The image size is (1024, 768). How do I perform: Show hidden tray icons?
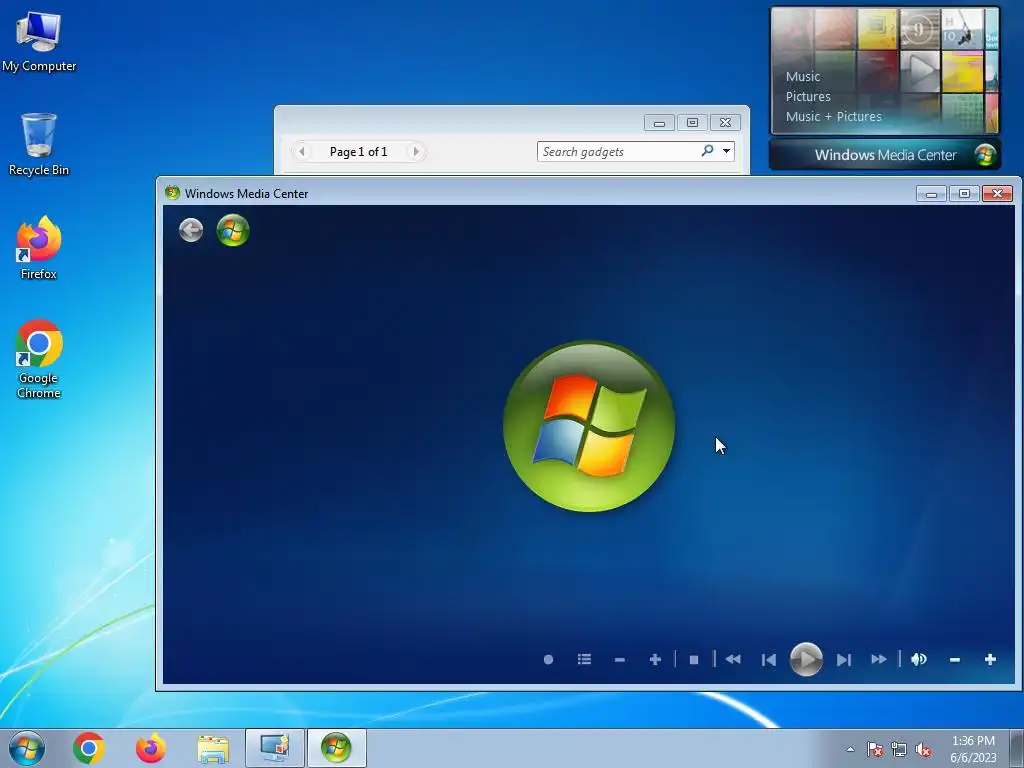850,749
